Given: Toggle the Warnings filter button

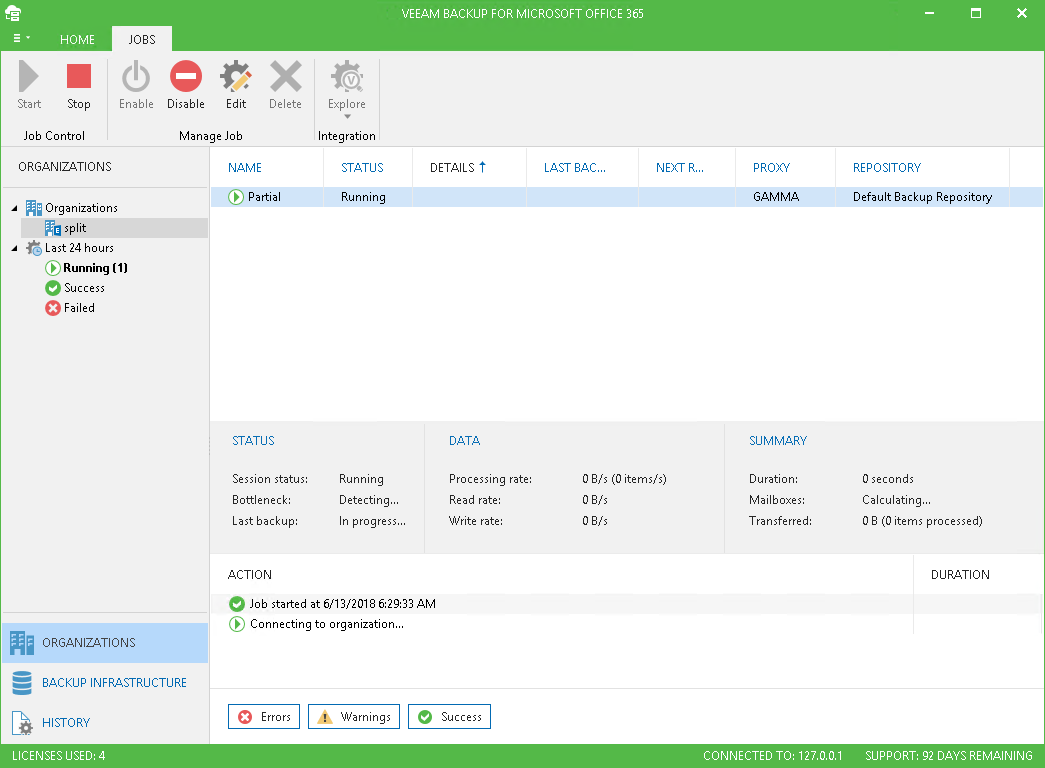Looking at the screenshot, I should [x=354, y=717].
